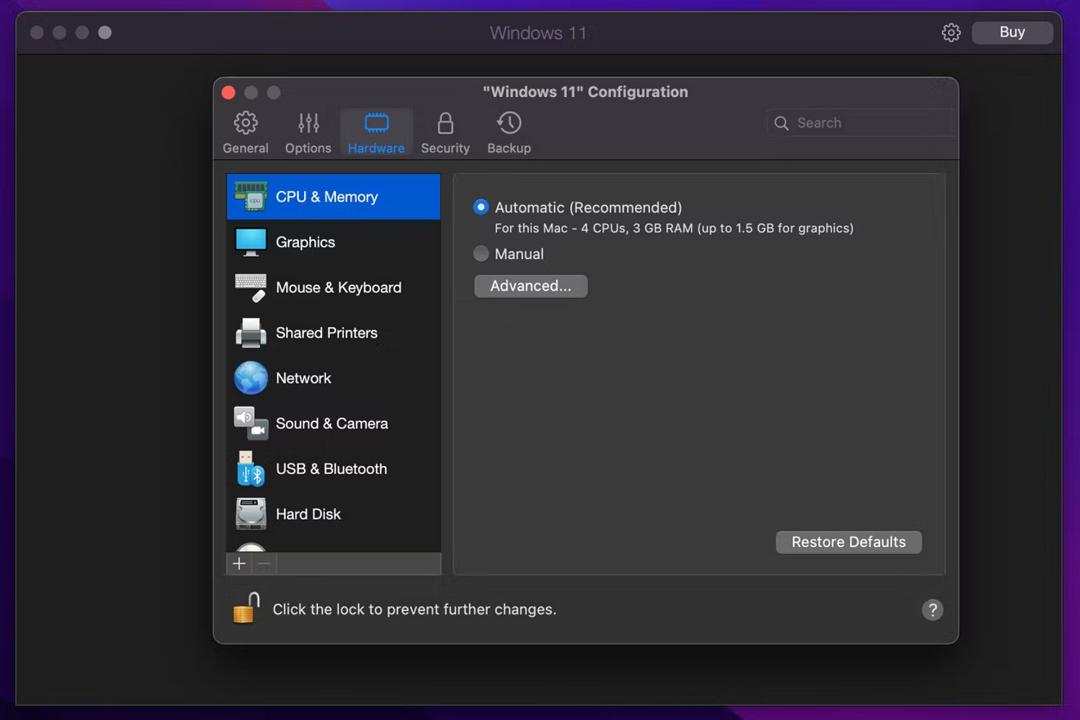Select the Automatic (Recommended) radio button
Viewport: 1080px width, 720px height.
pyautogui.click(x=481, y=207)
